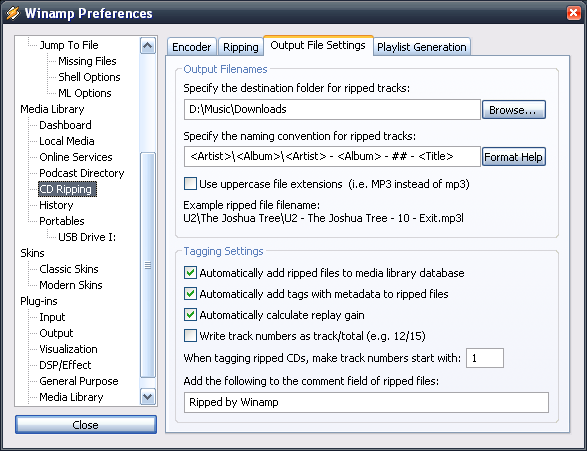
Task: Open the Browse folder dialog
Action: coord(513,110)
